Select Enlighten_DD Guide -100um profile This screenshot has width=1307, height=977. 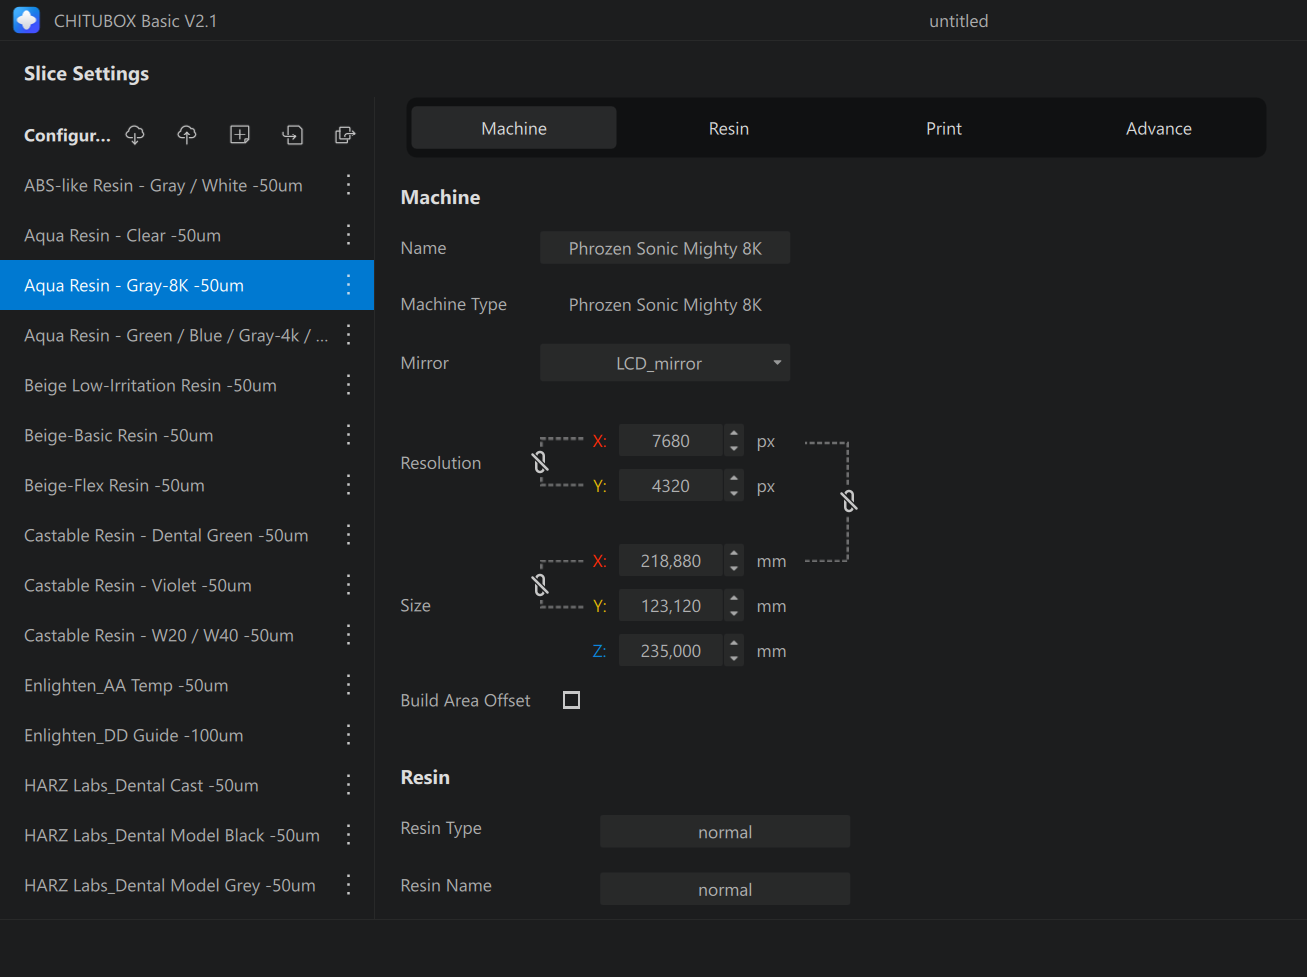(187, 735)
